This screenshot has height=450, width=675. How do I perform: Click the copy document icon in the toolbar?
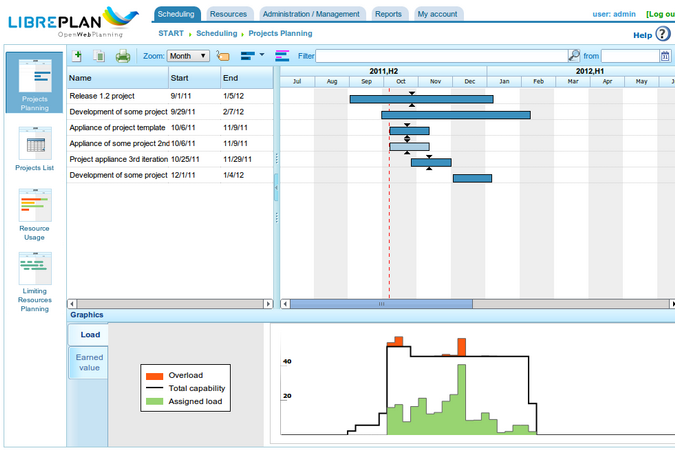(99, 56)
